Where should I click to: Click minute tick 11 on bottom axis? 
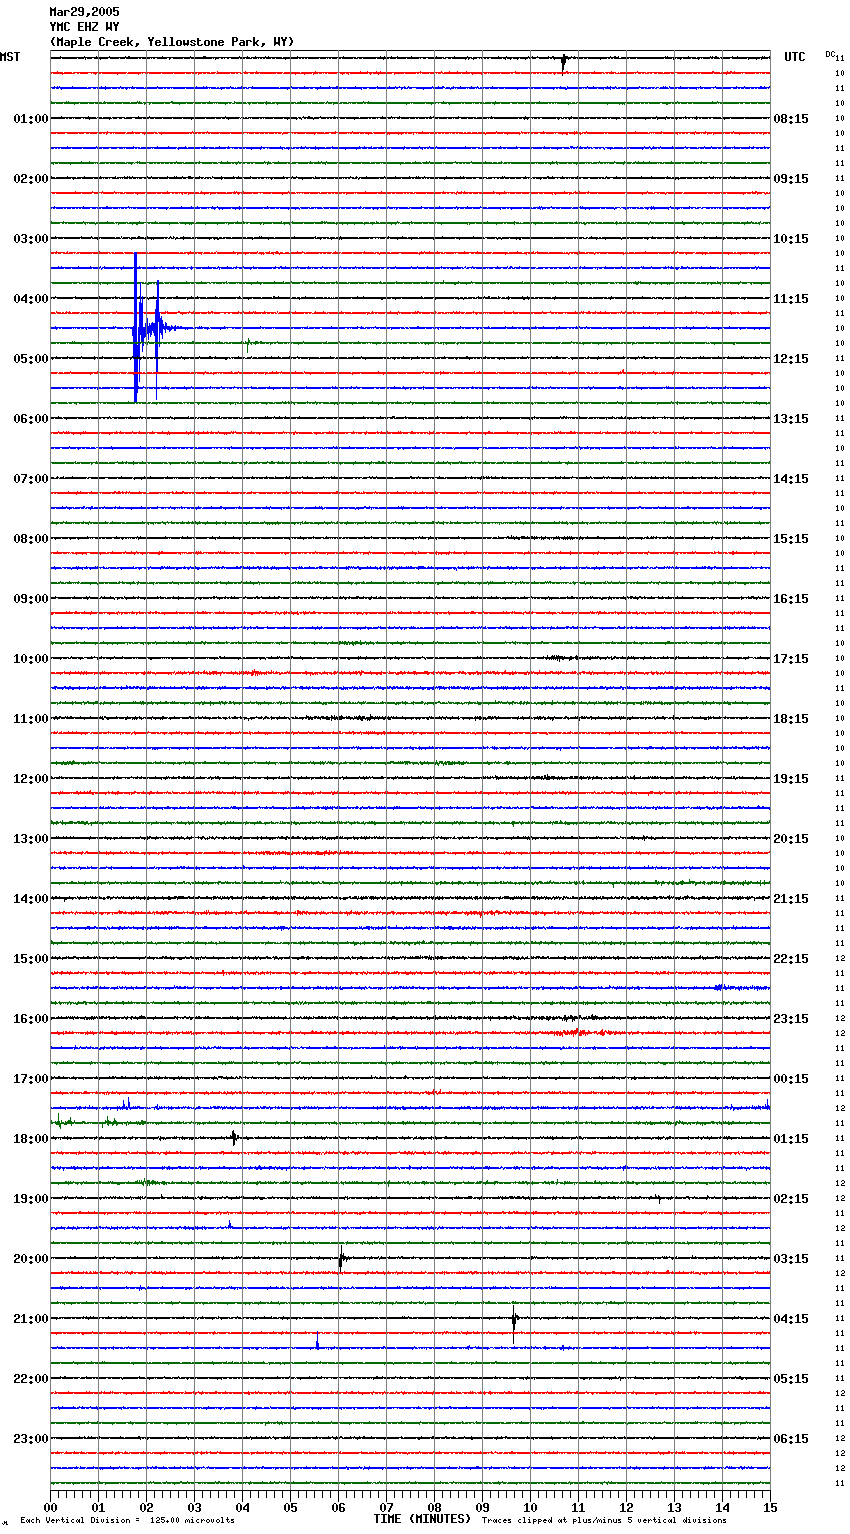point(578,1507)
